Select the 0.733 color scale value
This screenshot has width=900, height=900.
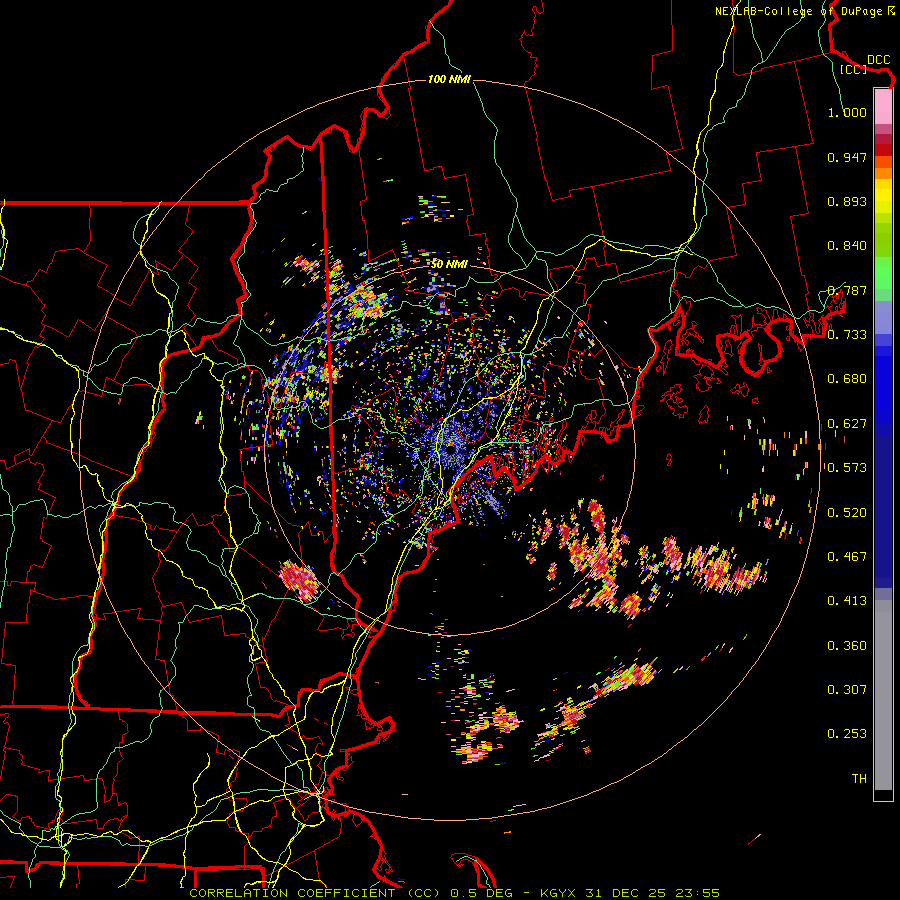(x=847, y=335)
